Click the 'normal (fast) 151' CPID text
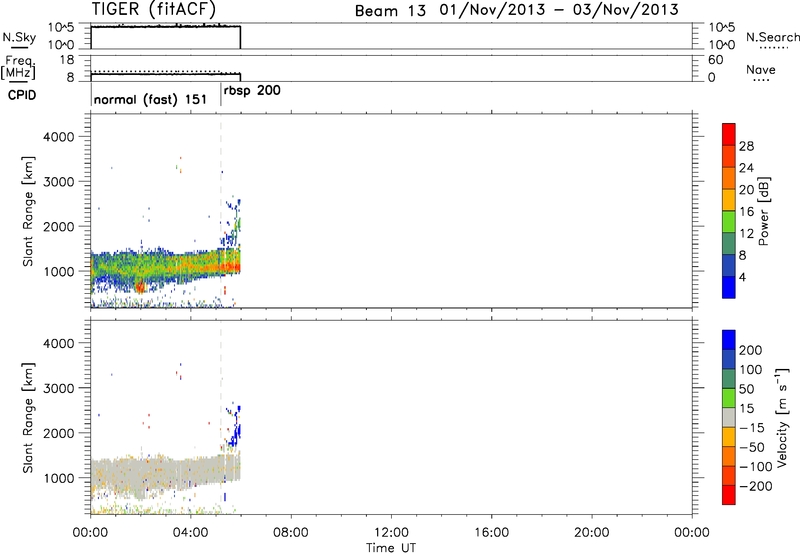 pos(150,99)
